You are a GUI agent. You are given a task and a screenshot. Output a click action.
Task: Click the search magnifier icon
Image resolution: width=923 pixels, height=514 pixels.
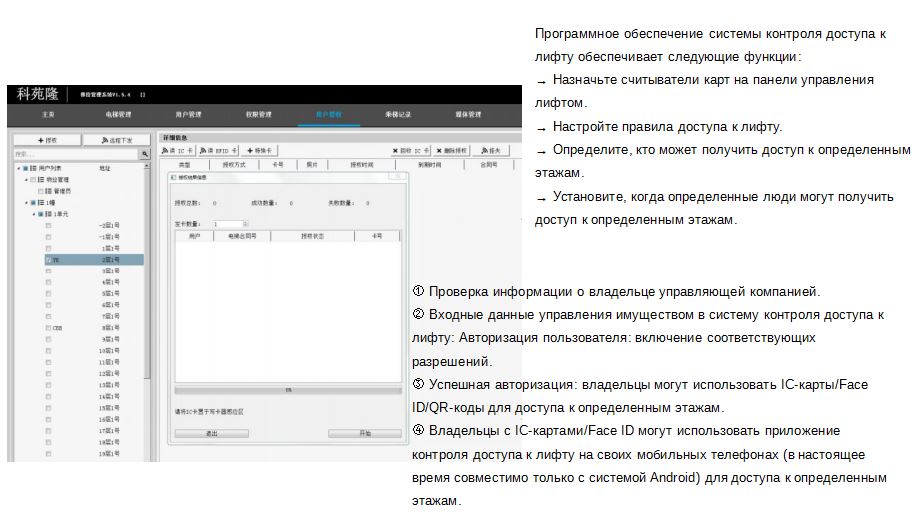tap(144, 154)
